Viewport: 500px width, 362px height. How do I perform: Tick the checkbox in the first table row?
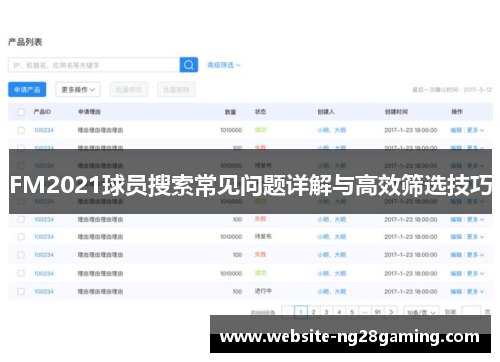point(21,130)
